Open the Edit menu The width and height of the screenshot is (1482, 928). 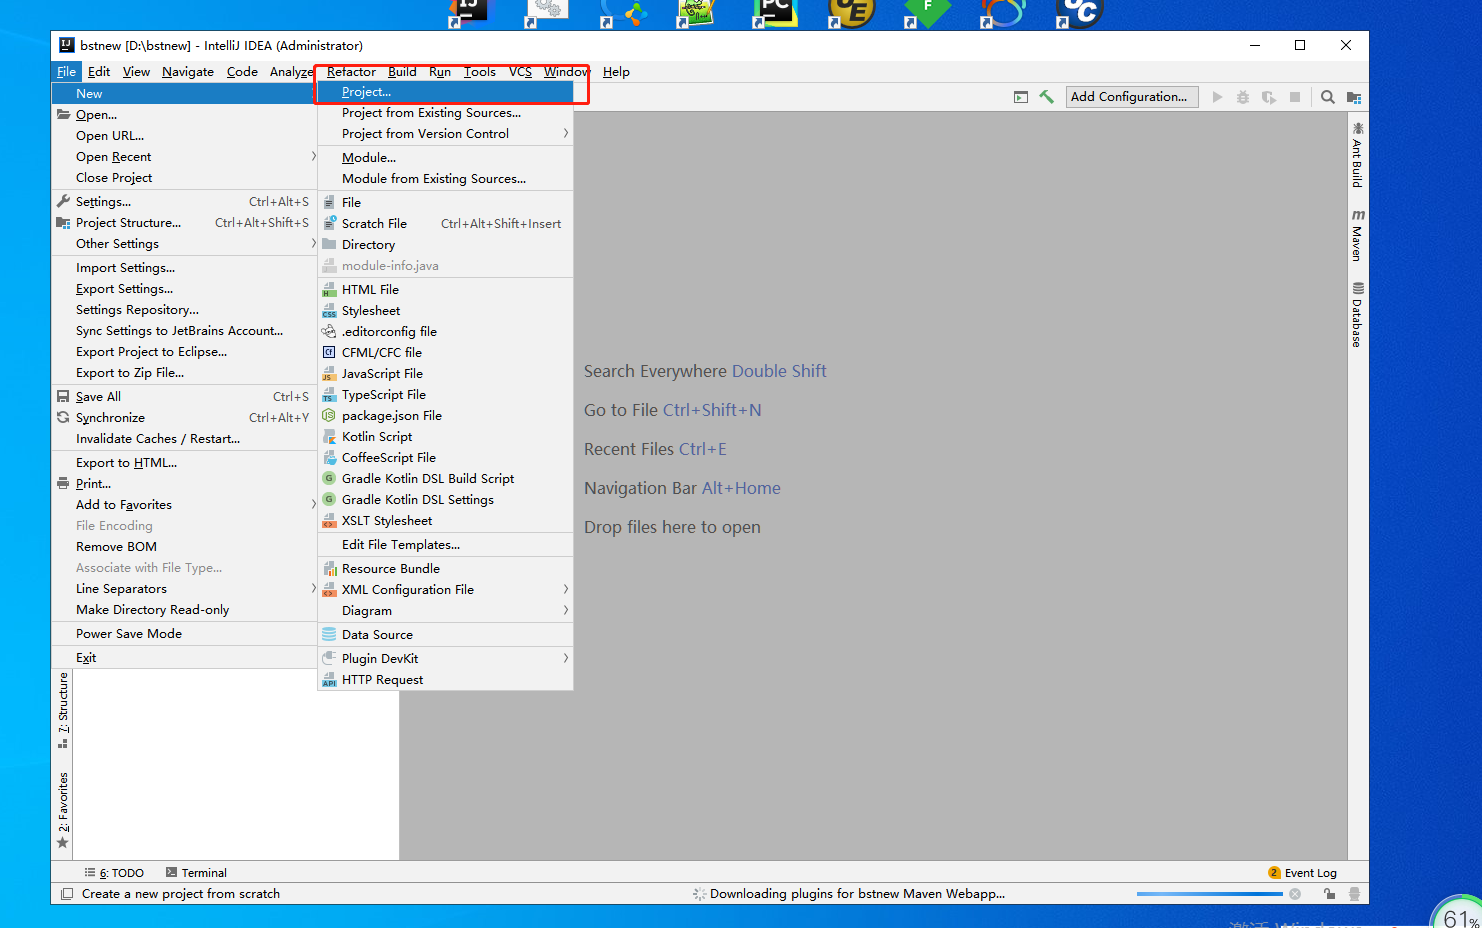point(99,72)
